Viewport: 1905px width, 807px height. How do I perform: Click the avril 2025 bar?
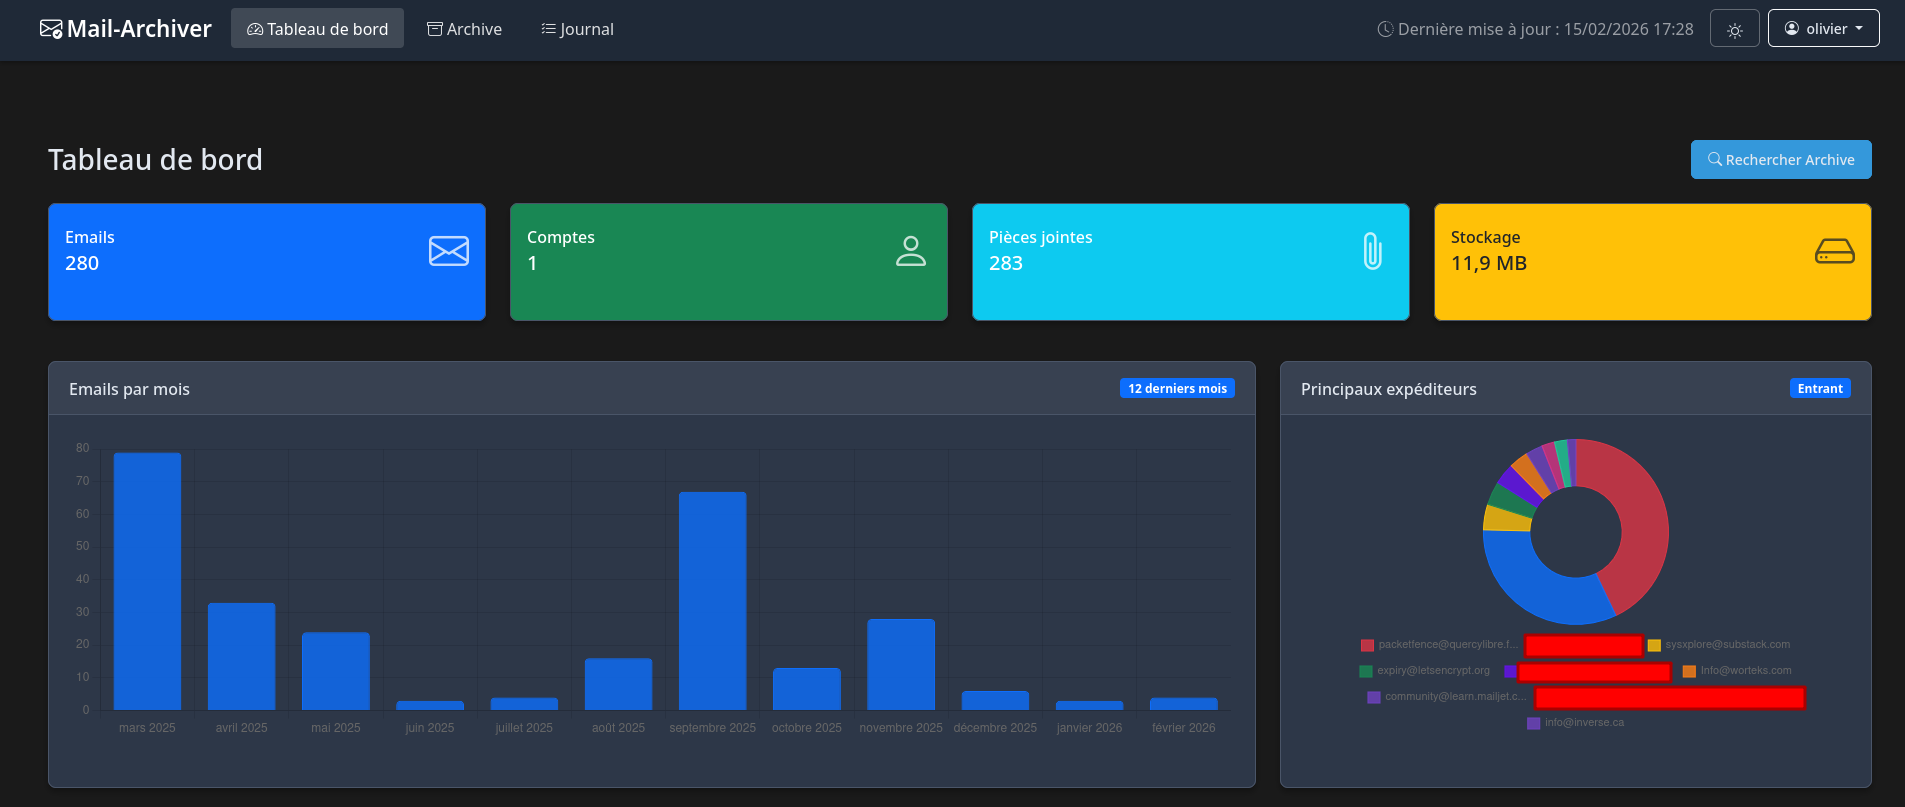click(x=241, y=656)
